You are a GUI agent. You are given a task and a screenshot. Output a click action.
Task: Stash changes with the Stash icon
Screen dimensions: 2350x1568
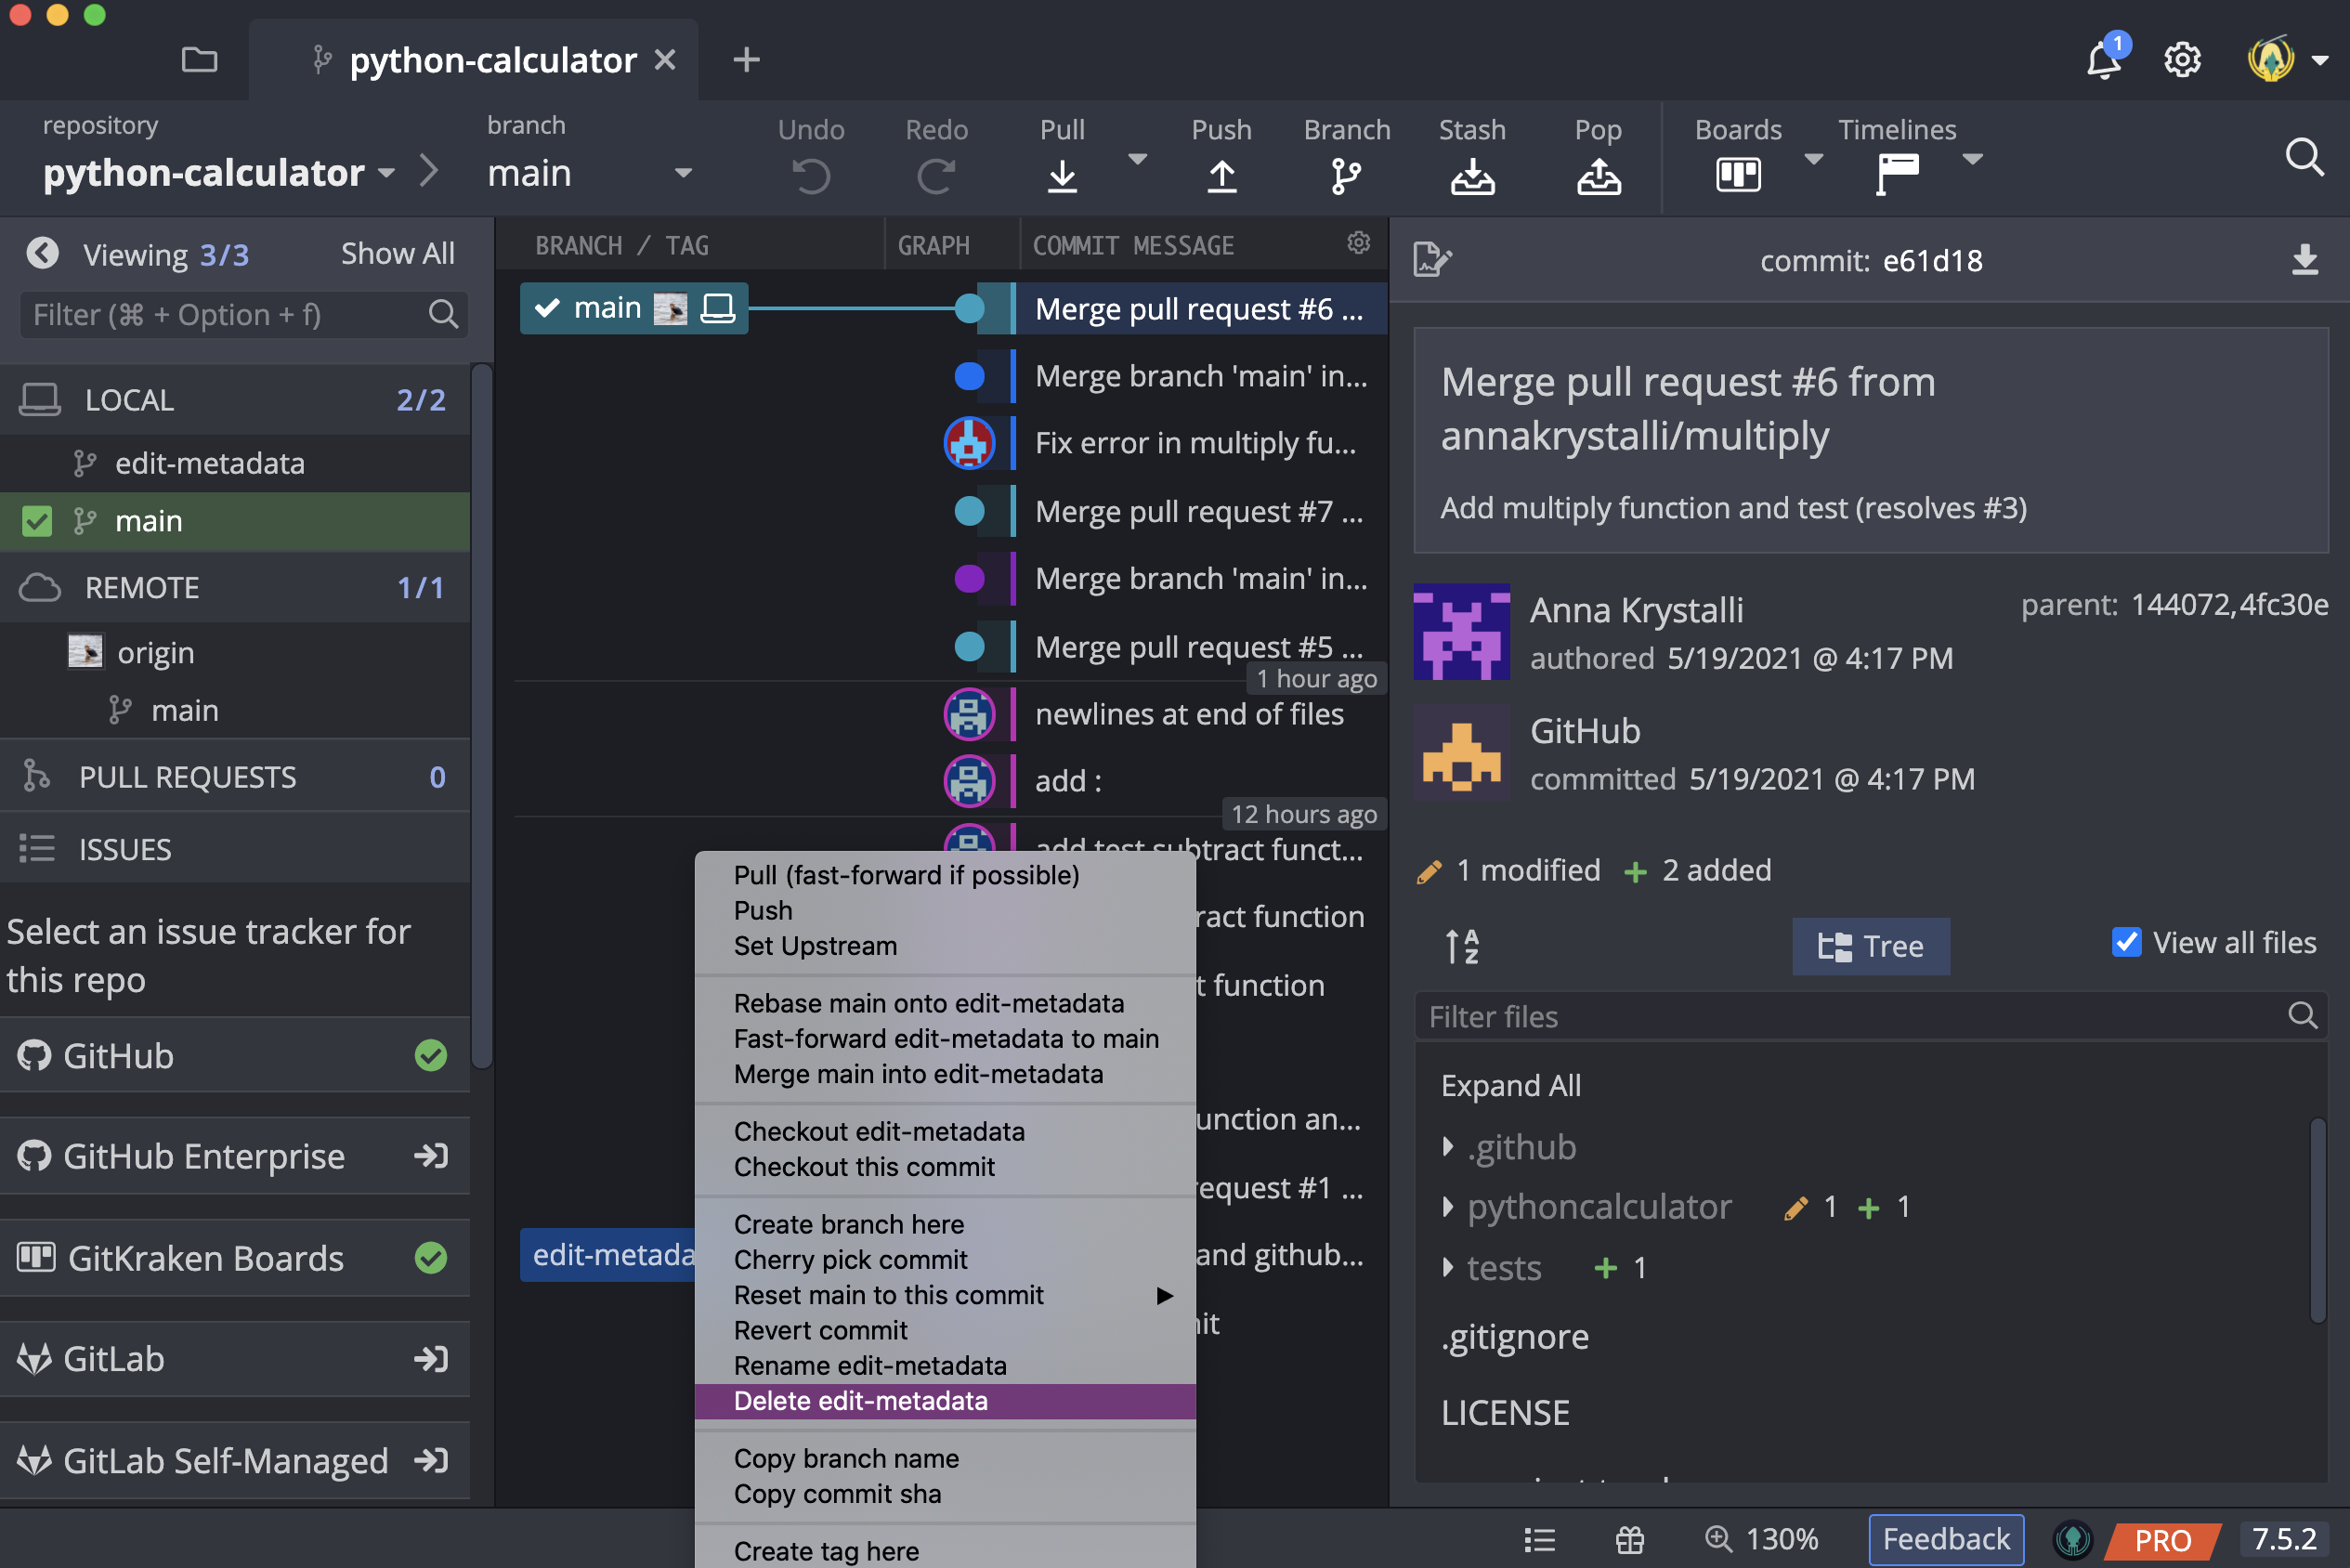coord(1472,176)
